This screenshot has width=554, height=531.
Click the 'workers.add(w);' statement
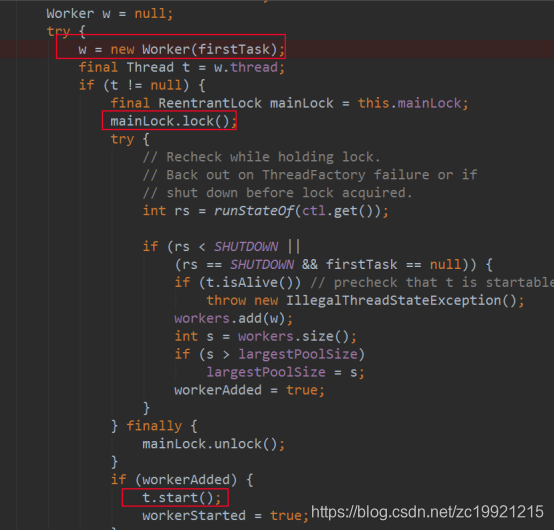(234, 319)
